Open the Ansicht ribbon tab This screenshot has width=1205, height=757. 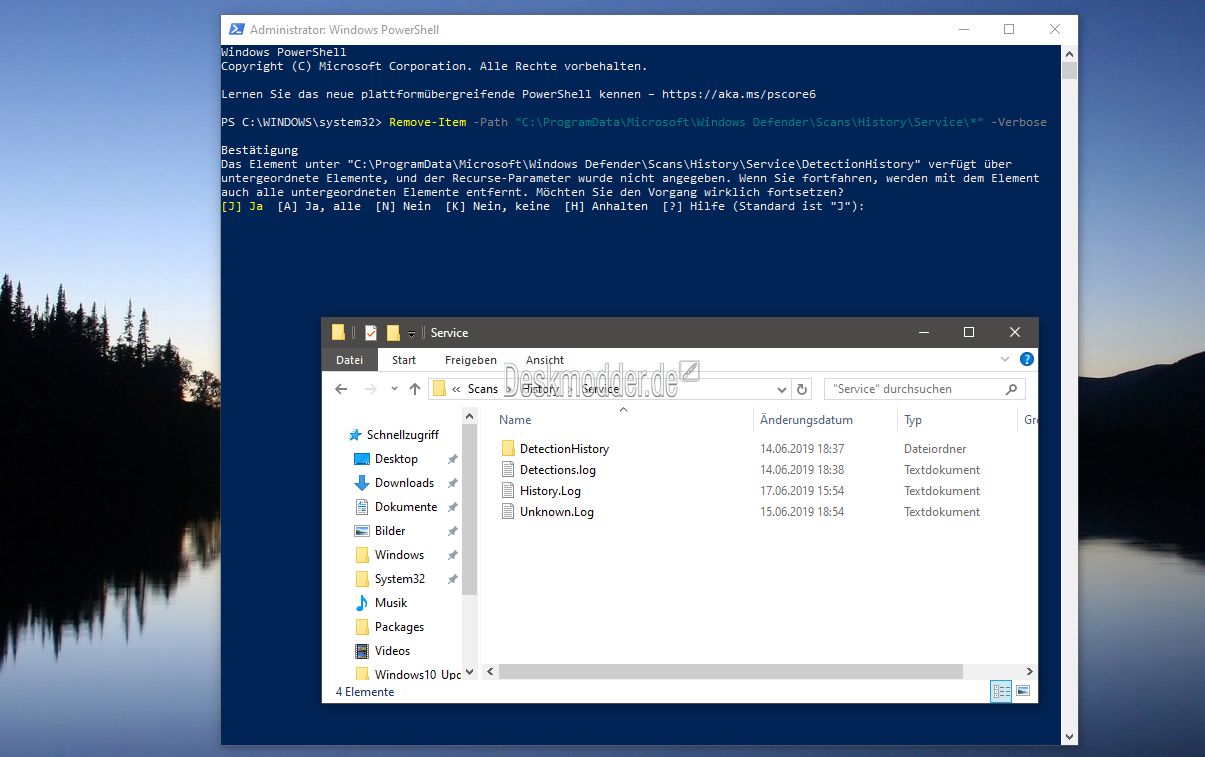click(x=545, y=360)
